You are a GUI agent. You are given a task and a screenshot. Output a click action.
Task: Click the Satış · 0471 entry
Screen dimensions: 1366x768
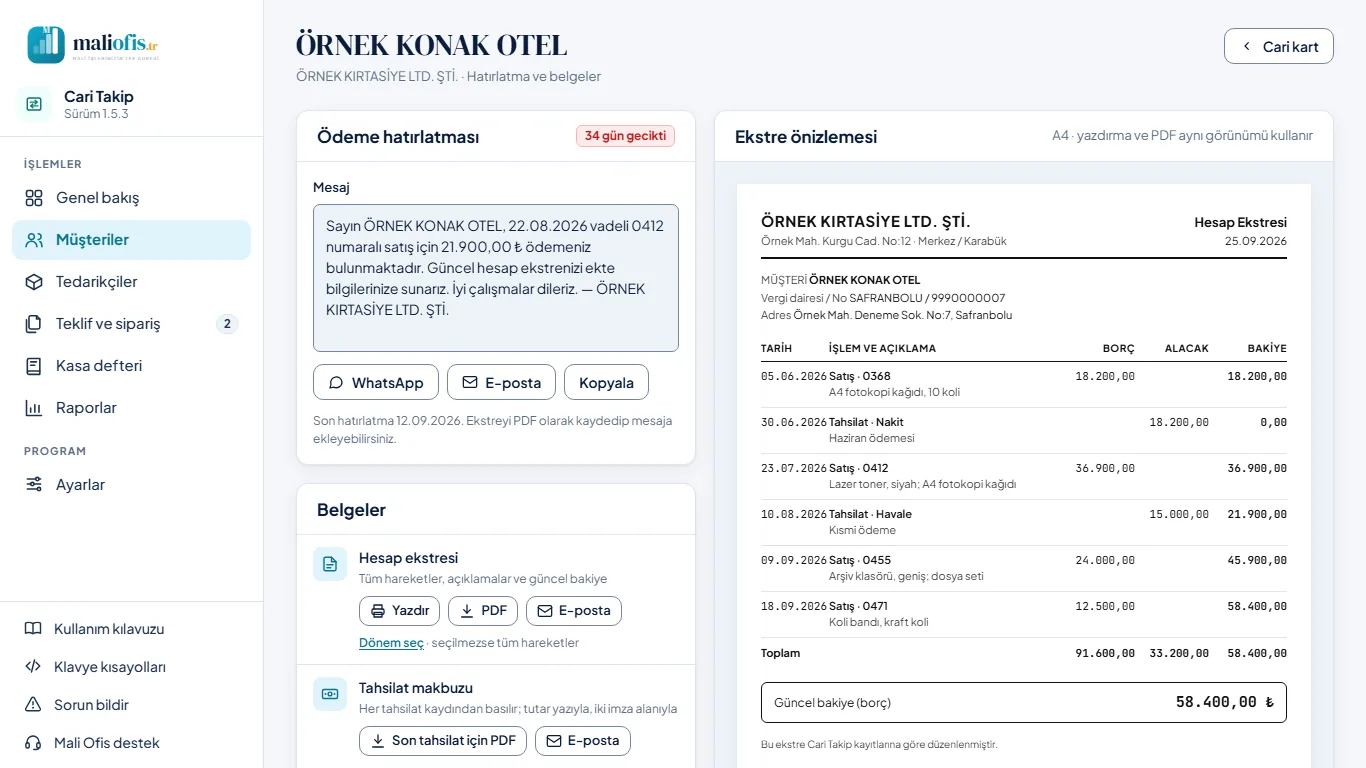coord(1024,614)
